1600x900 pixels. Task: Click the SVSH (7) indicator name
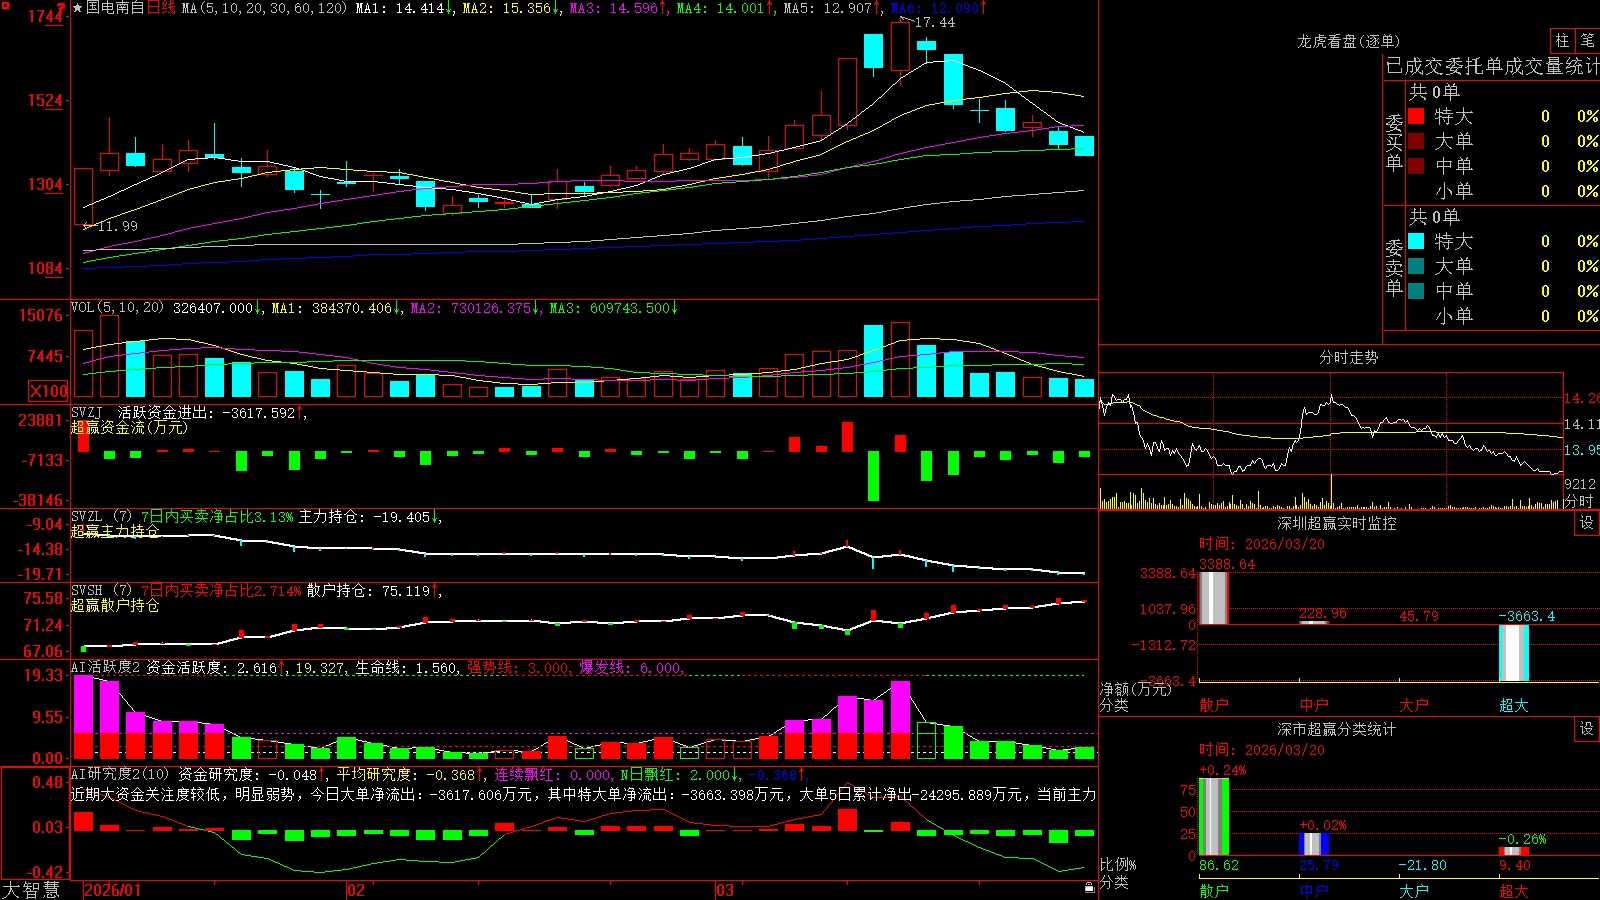point(101,591)
